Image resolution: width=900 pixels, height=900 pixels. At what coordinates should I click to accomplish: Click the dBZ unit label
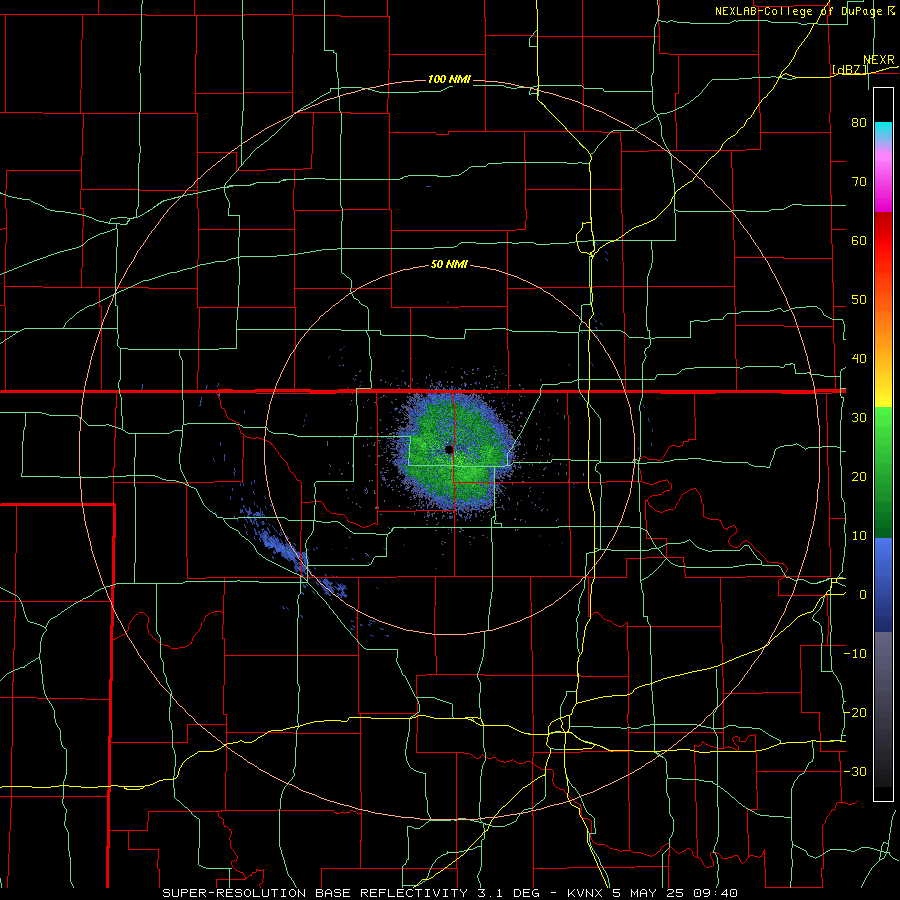tap(849, 70)
